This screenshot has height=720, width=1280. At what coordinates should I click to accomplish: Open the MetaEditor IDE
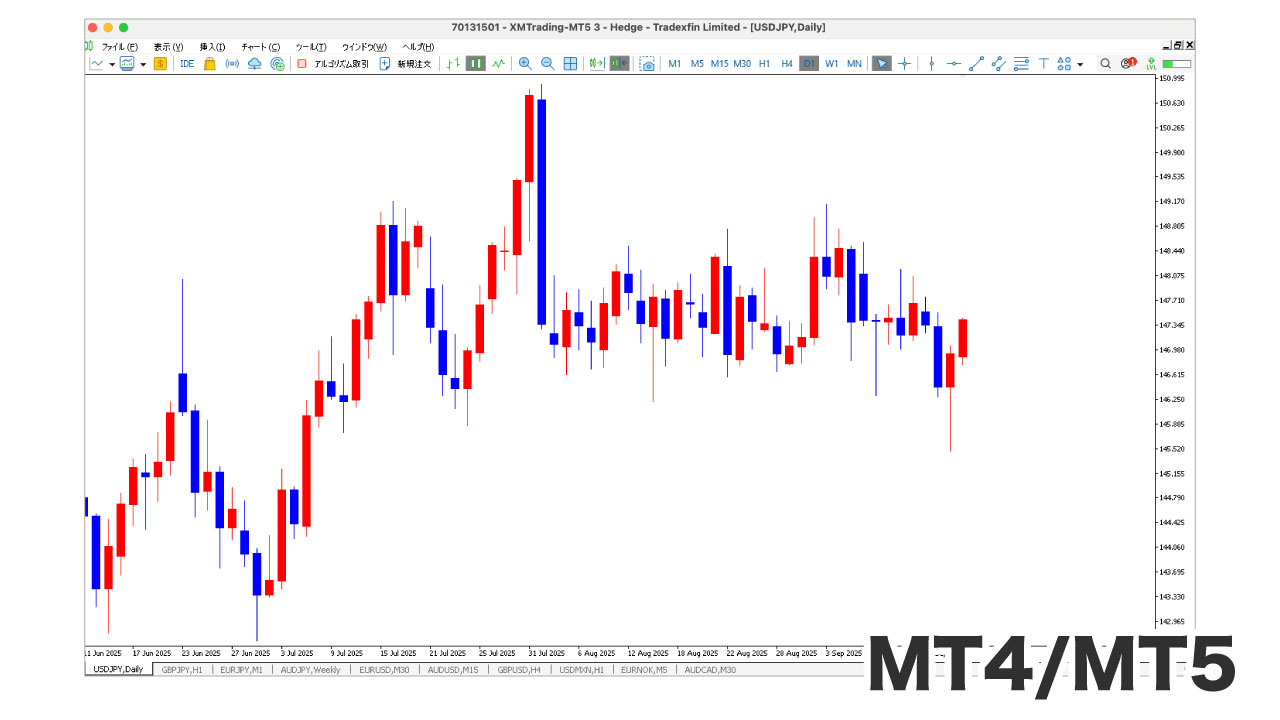pos(187,64)
